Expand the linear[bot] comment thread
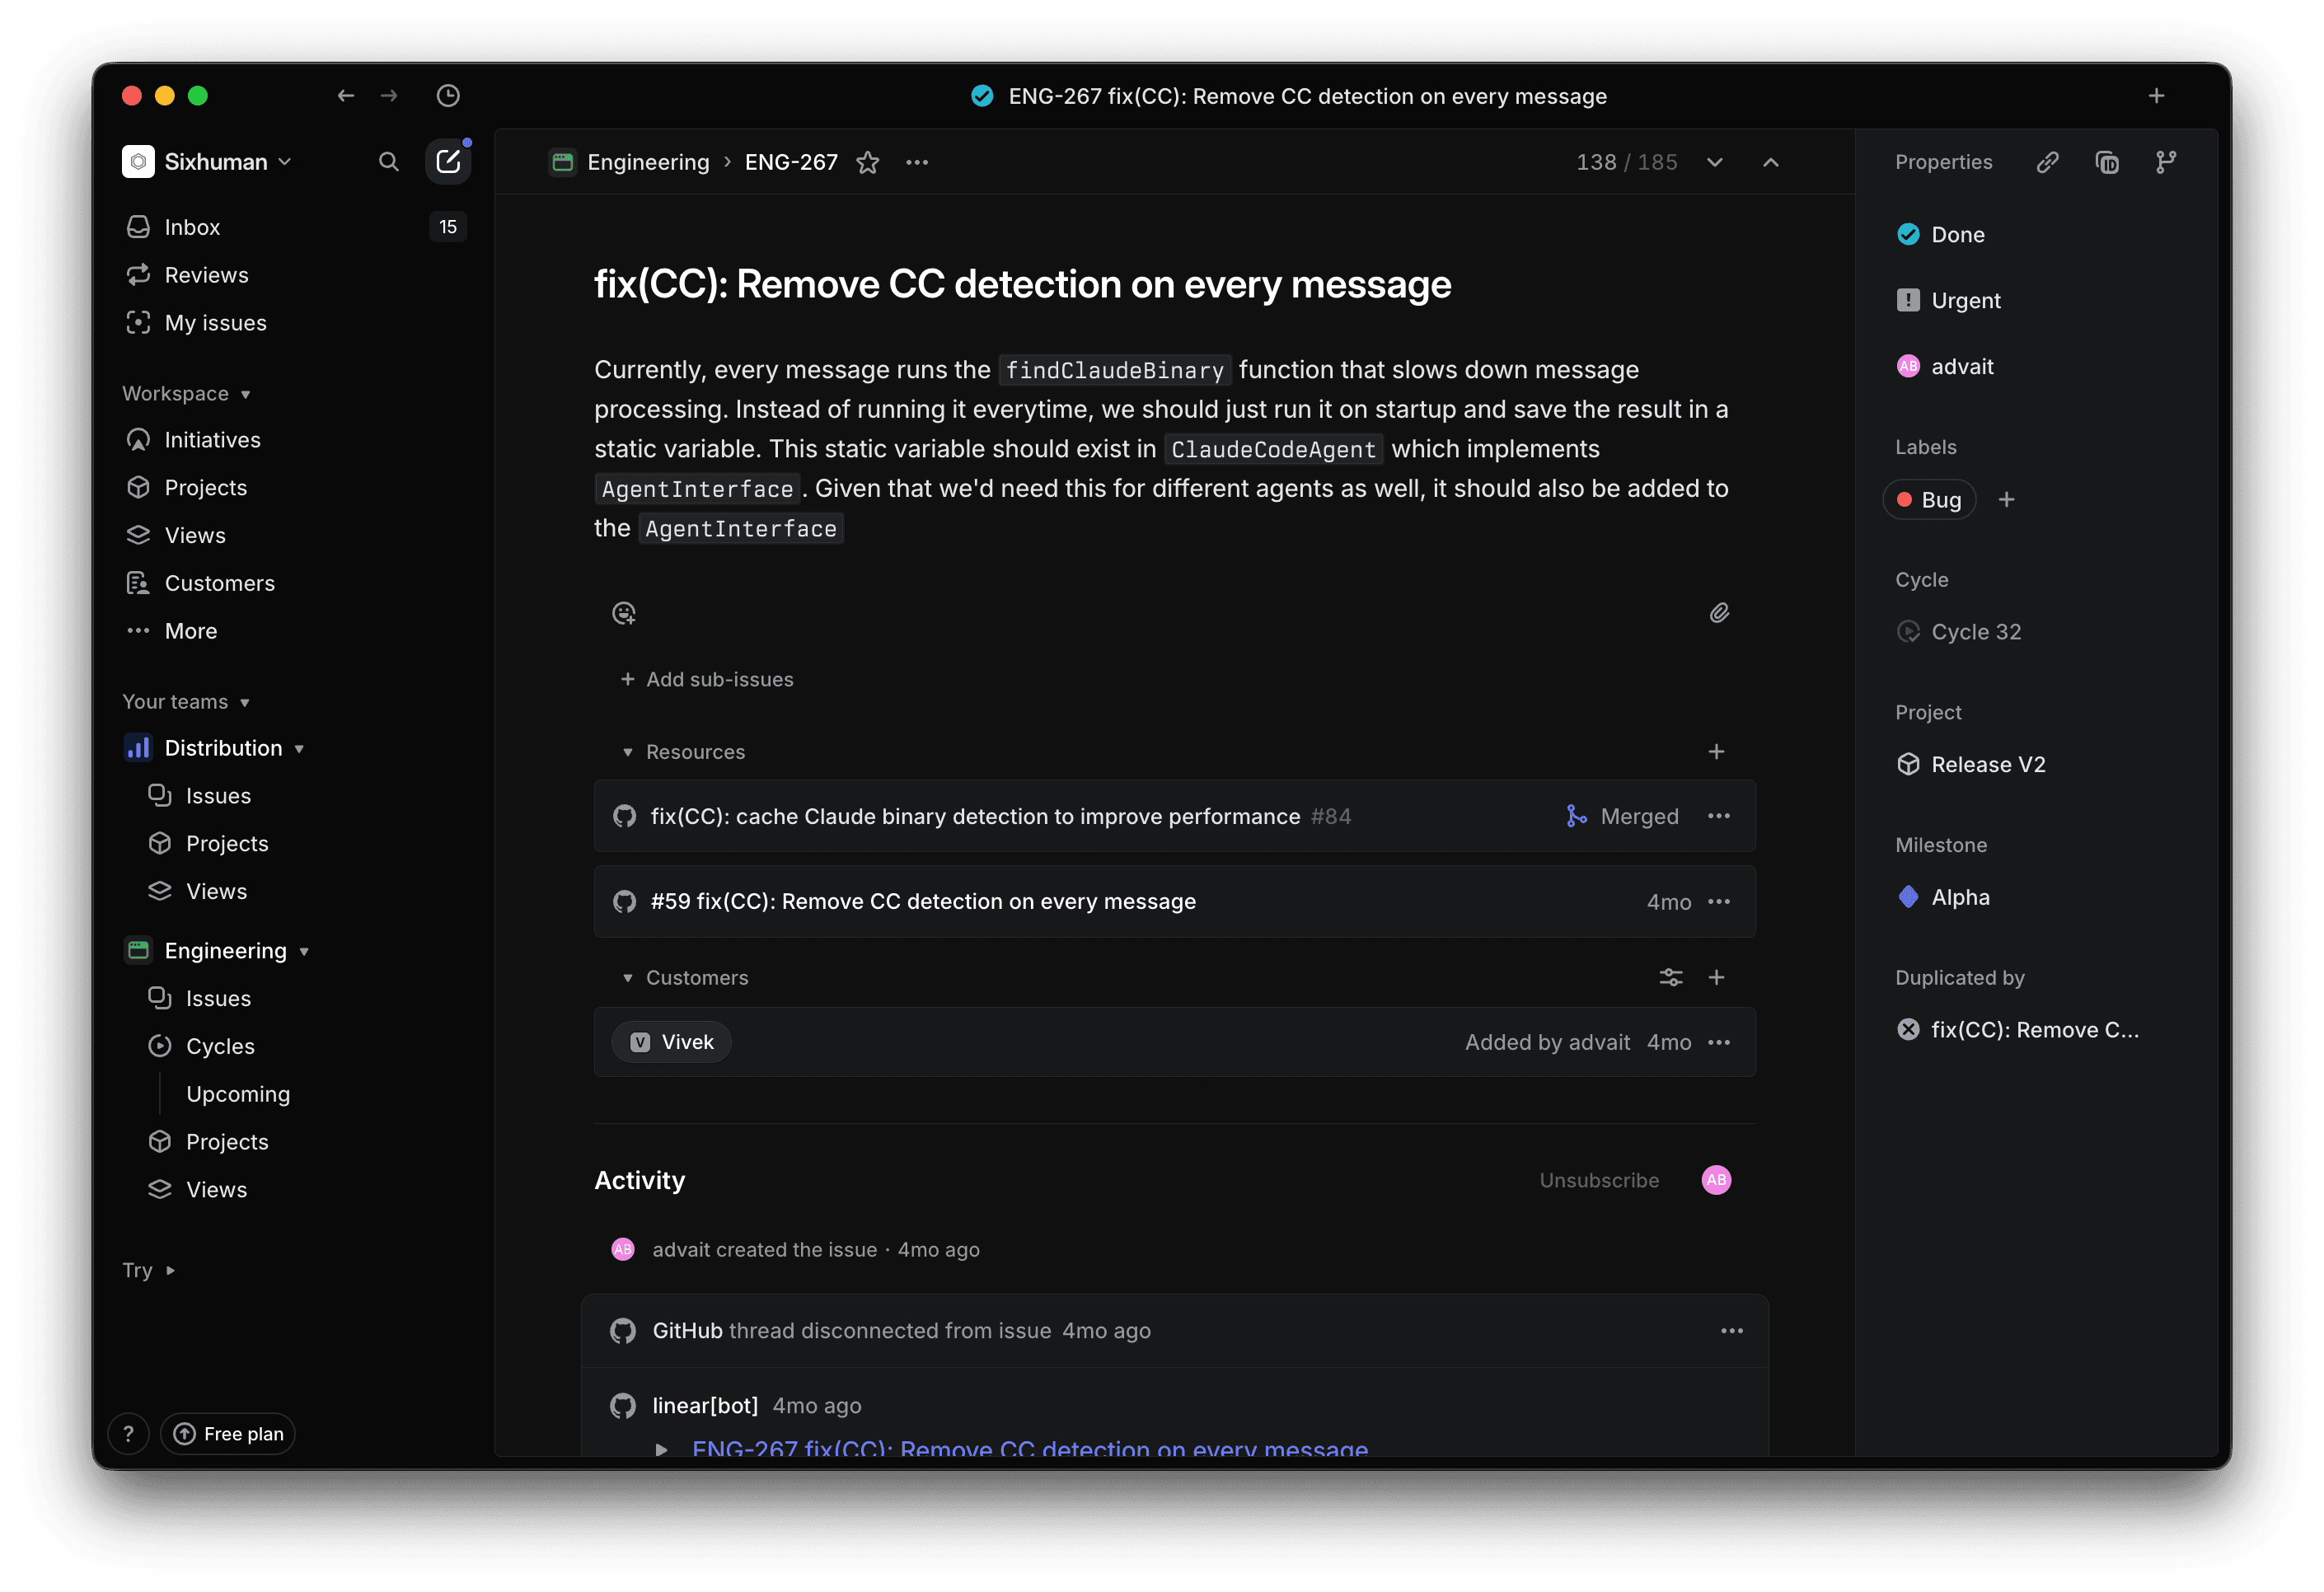Viewport: 2324px width, 1592px height. coord(661,1450)
